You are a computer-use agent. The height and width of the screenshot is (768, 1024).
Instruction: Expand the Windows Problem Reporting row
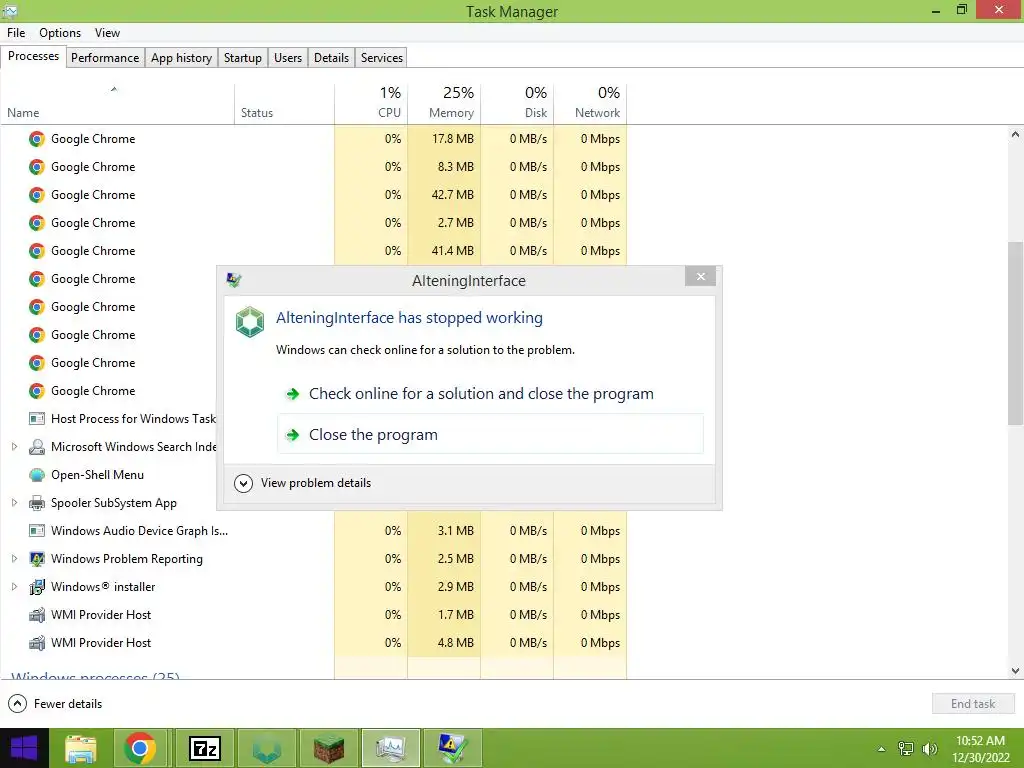pos(14,559)
